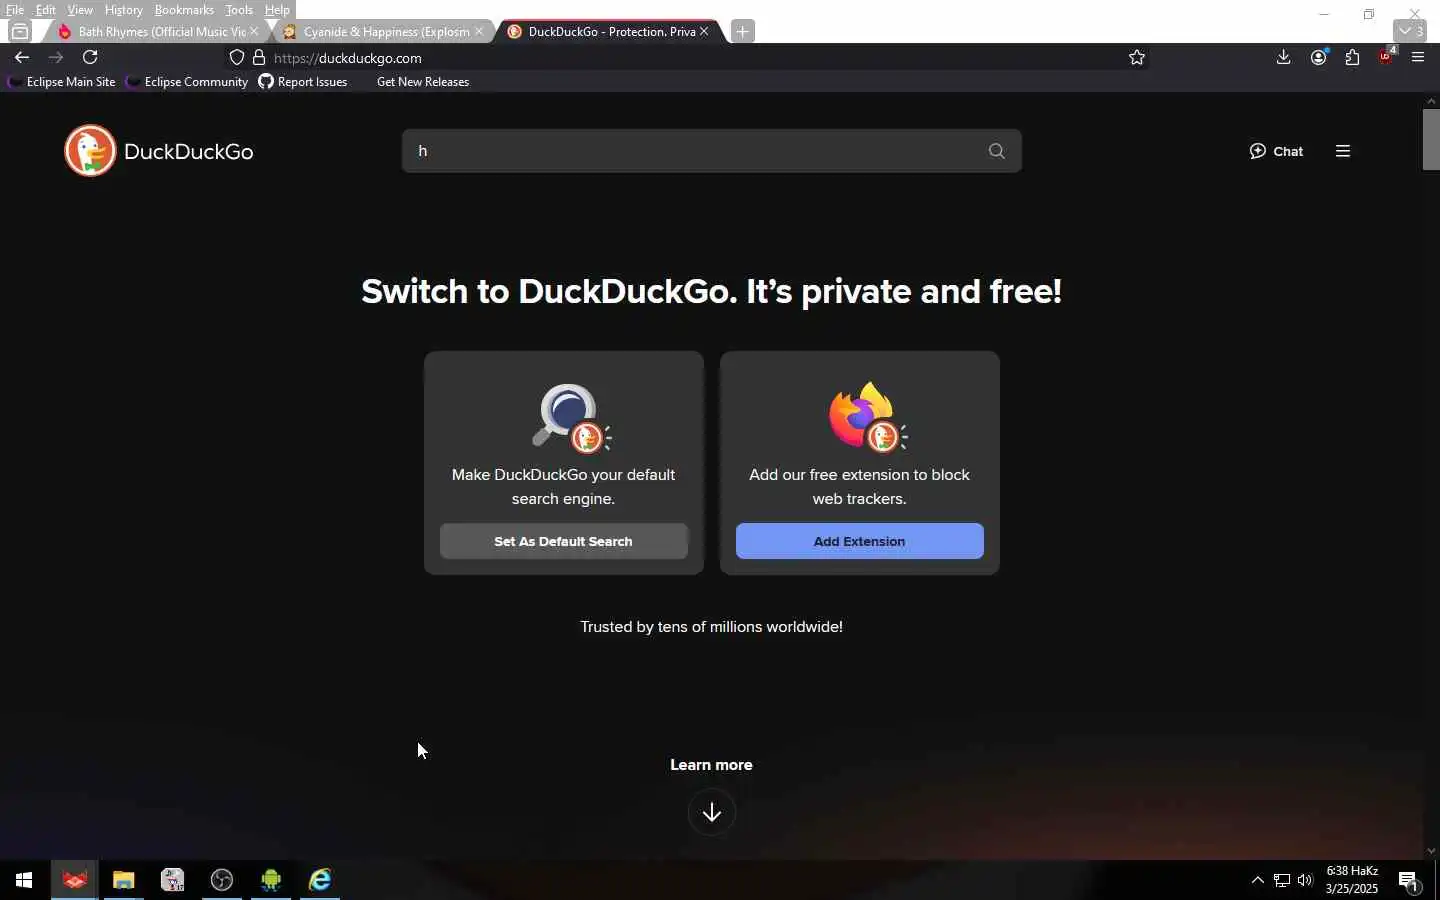Open the installer app in taskbar
1440x900 pixels.
point(173,880)
